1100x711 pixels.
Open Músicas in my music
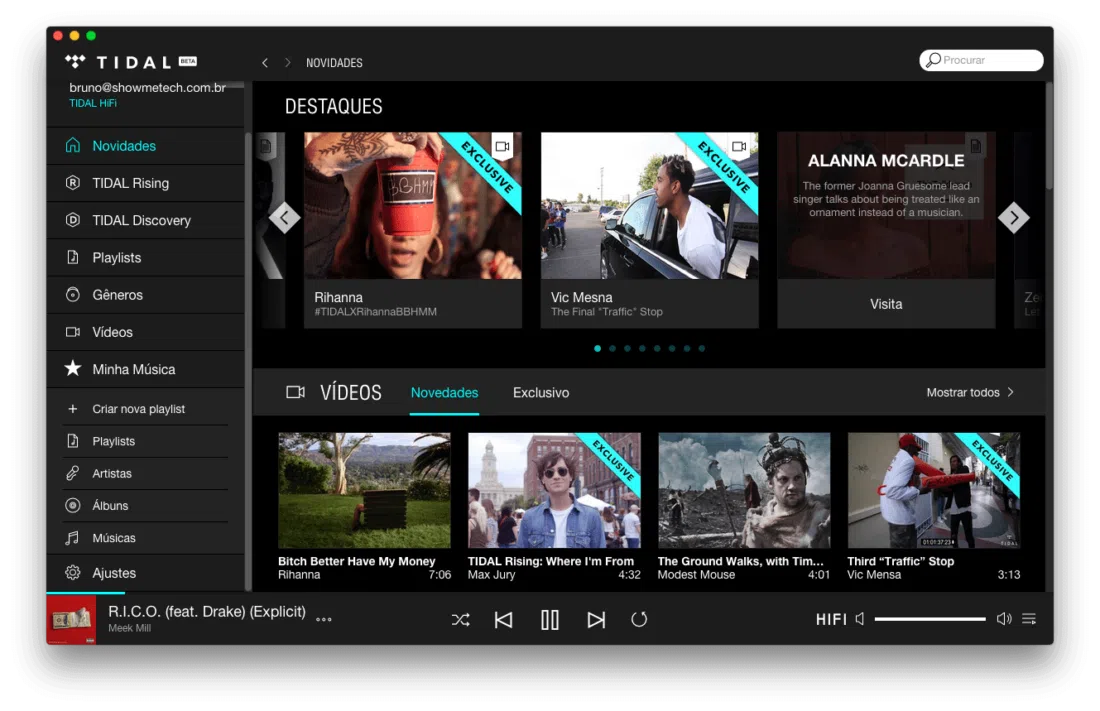point(145,538)
